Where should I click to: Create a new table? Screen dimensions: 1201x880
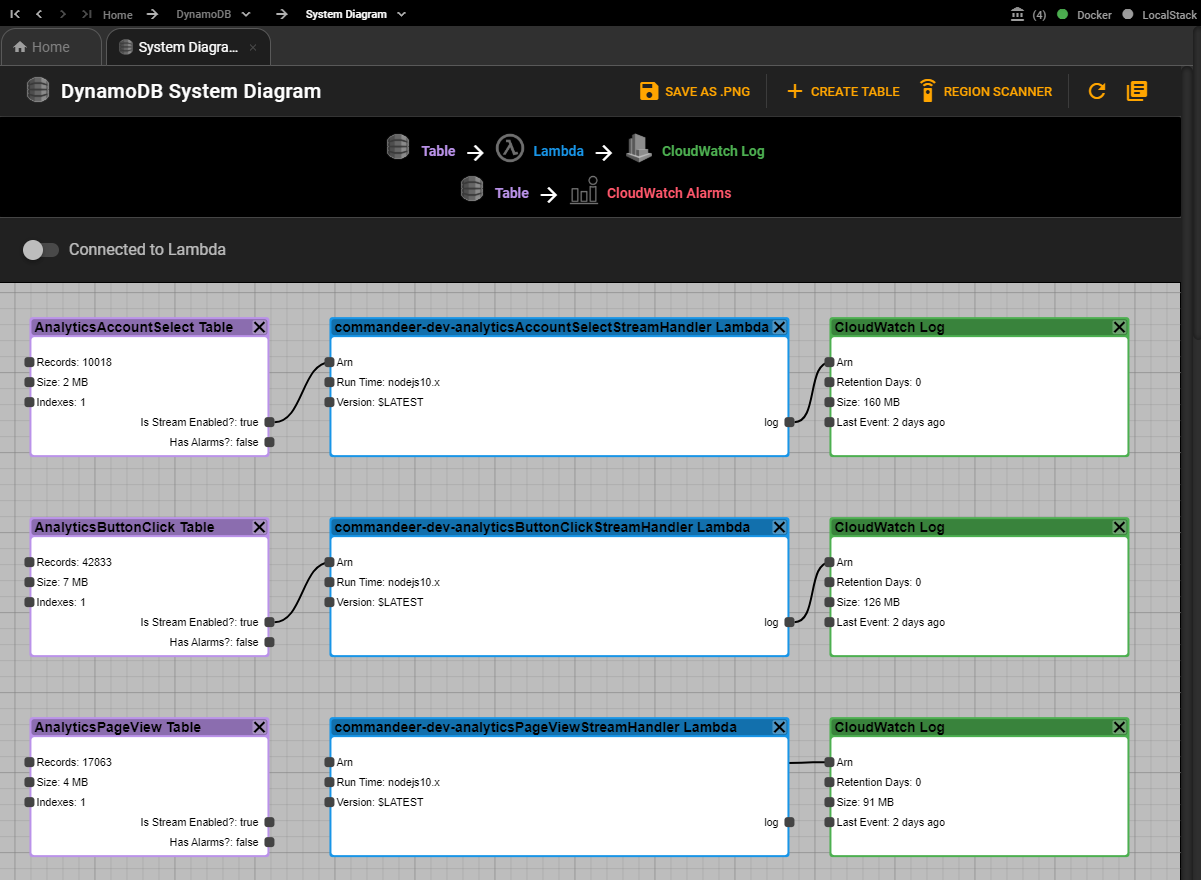click(843, 91)
